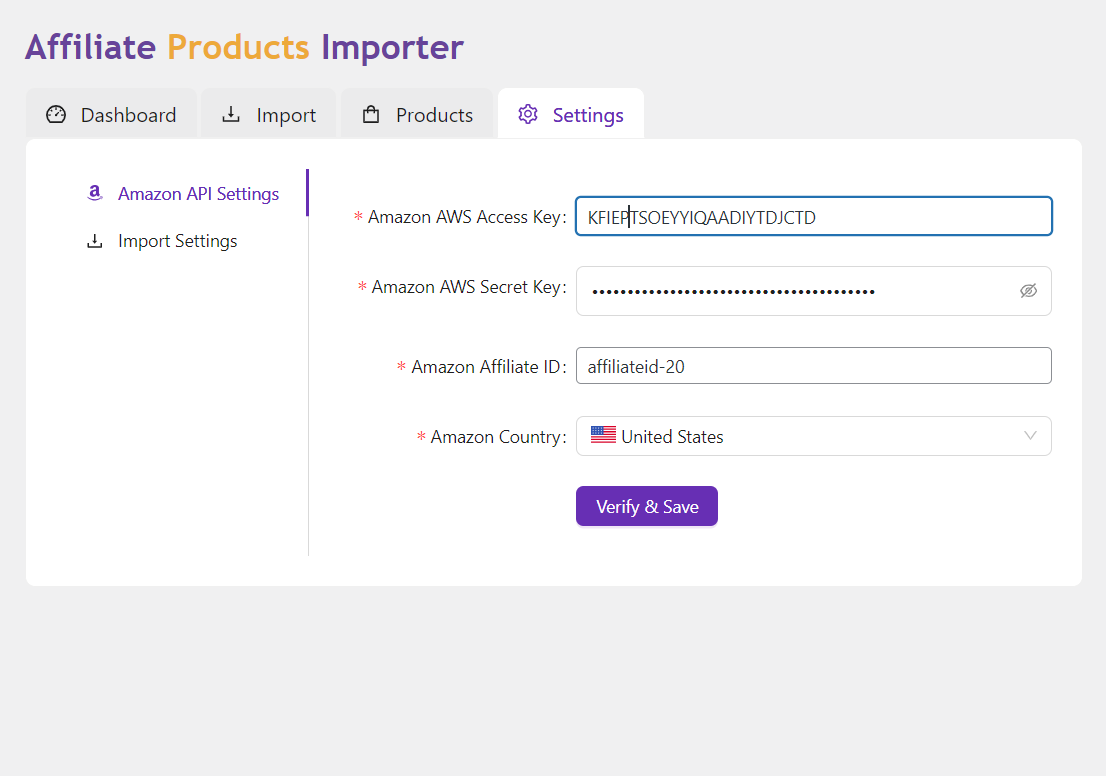Click the Products shopping bag icon
The height and width of the screenshot is (776, 1106).
pyautogui.click(x=371, y=115)
